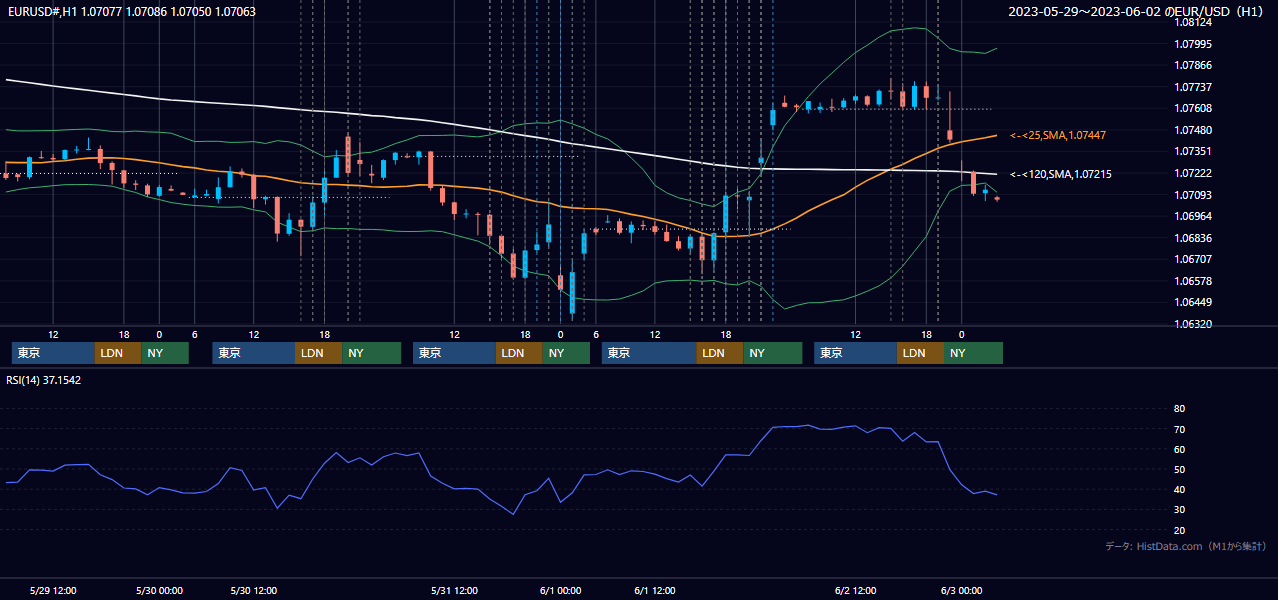Screen dimensions: 1278x600
Task: Click the leftmost NY session bar
Action: (x=165, y=353)
